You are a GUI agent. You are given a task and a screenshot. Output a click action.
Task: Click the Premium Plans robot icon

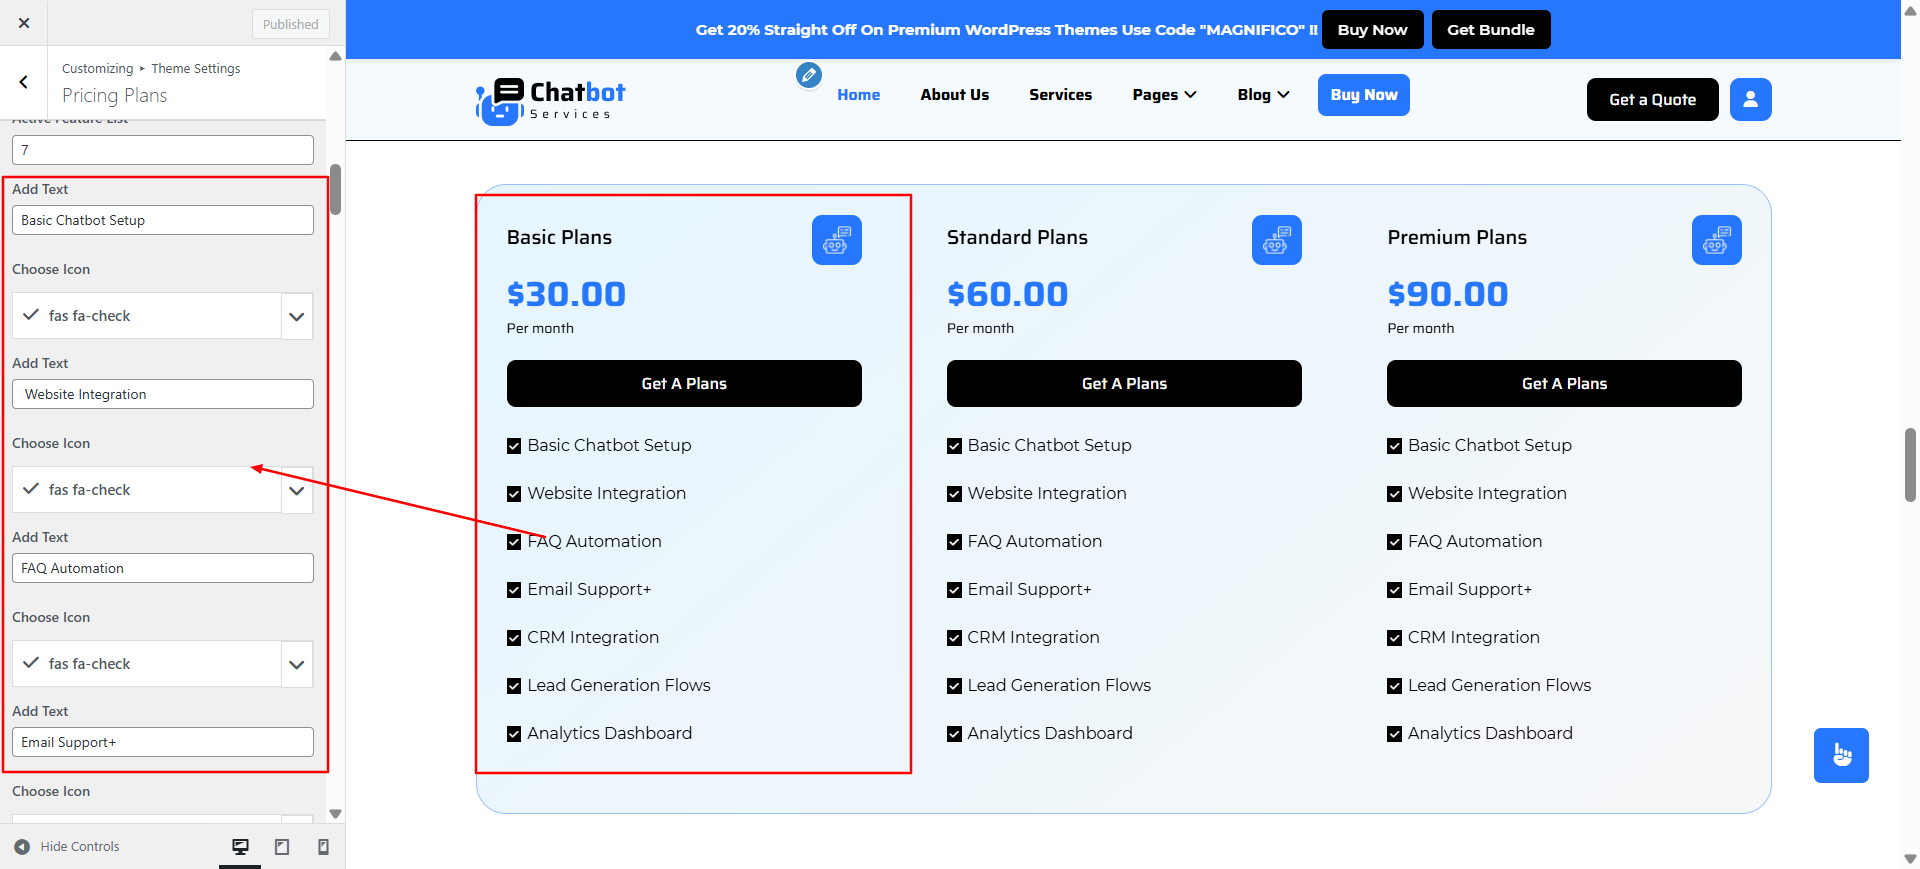pyautogui.click(x=1717, y=240)
